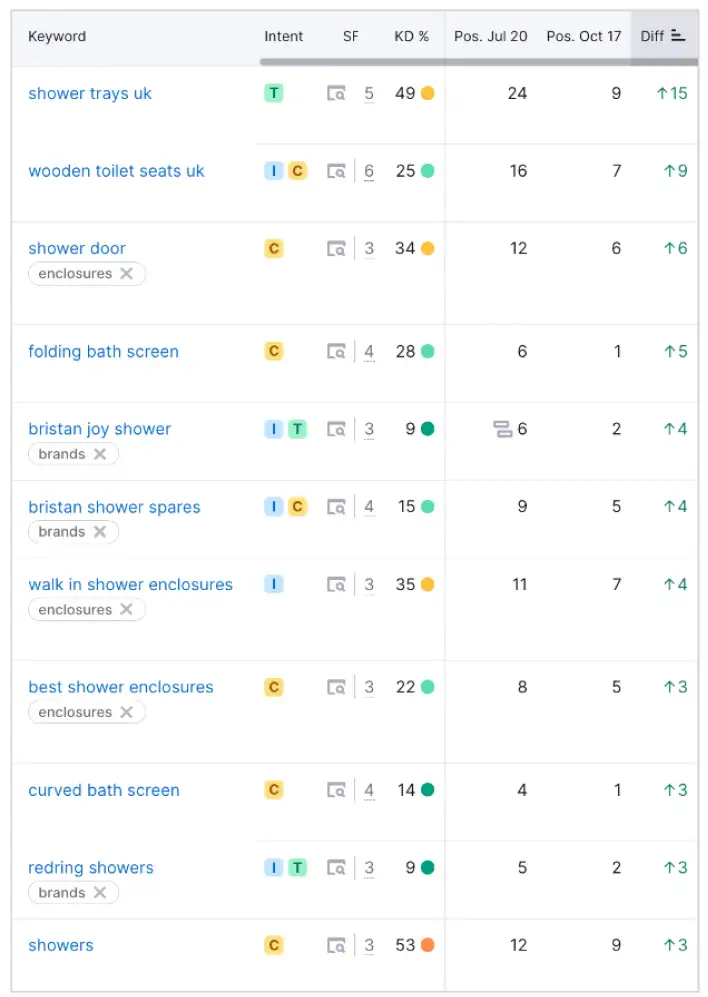The width and height of the screenshot is (708, 997).
Task: Click the sitelinks icon beside bristan joy shower position
Action: point(502,430)
